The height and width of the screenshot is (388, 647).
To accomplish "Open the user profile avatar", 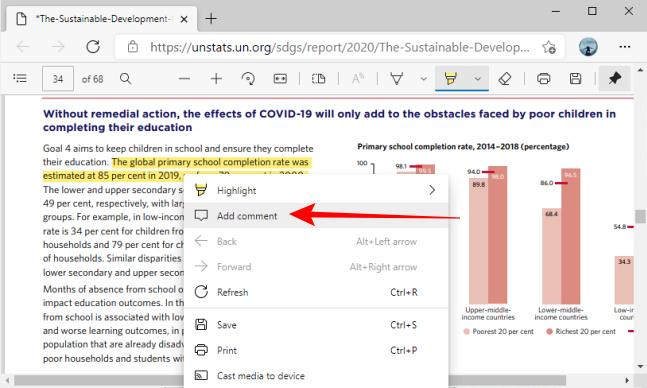I will [588, 47].
